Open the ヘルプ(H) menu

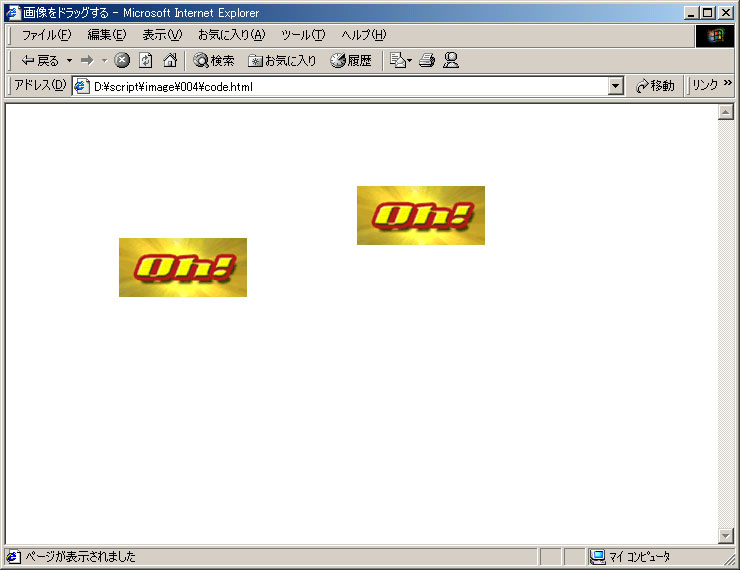[363, 35]
